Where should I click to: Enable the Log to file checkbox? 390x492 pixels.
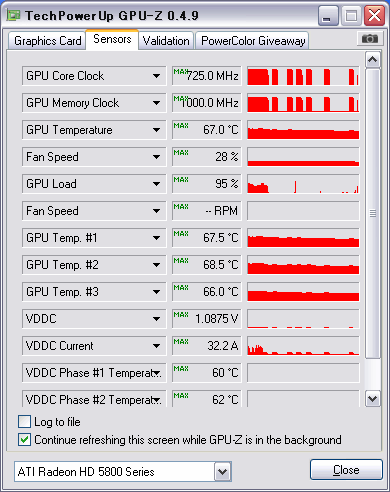point(24,422)
